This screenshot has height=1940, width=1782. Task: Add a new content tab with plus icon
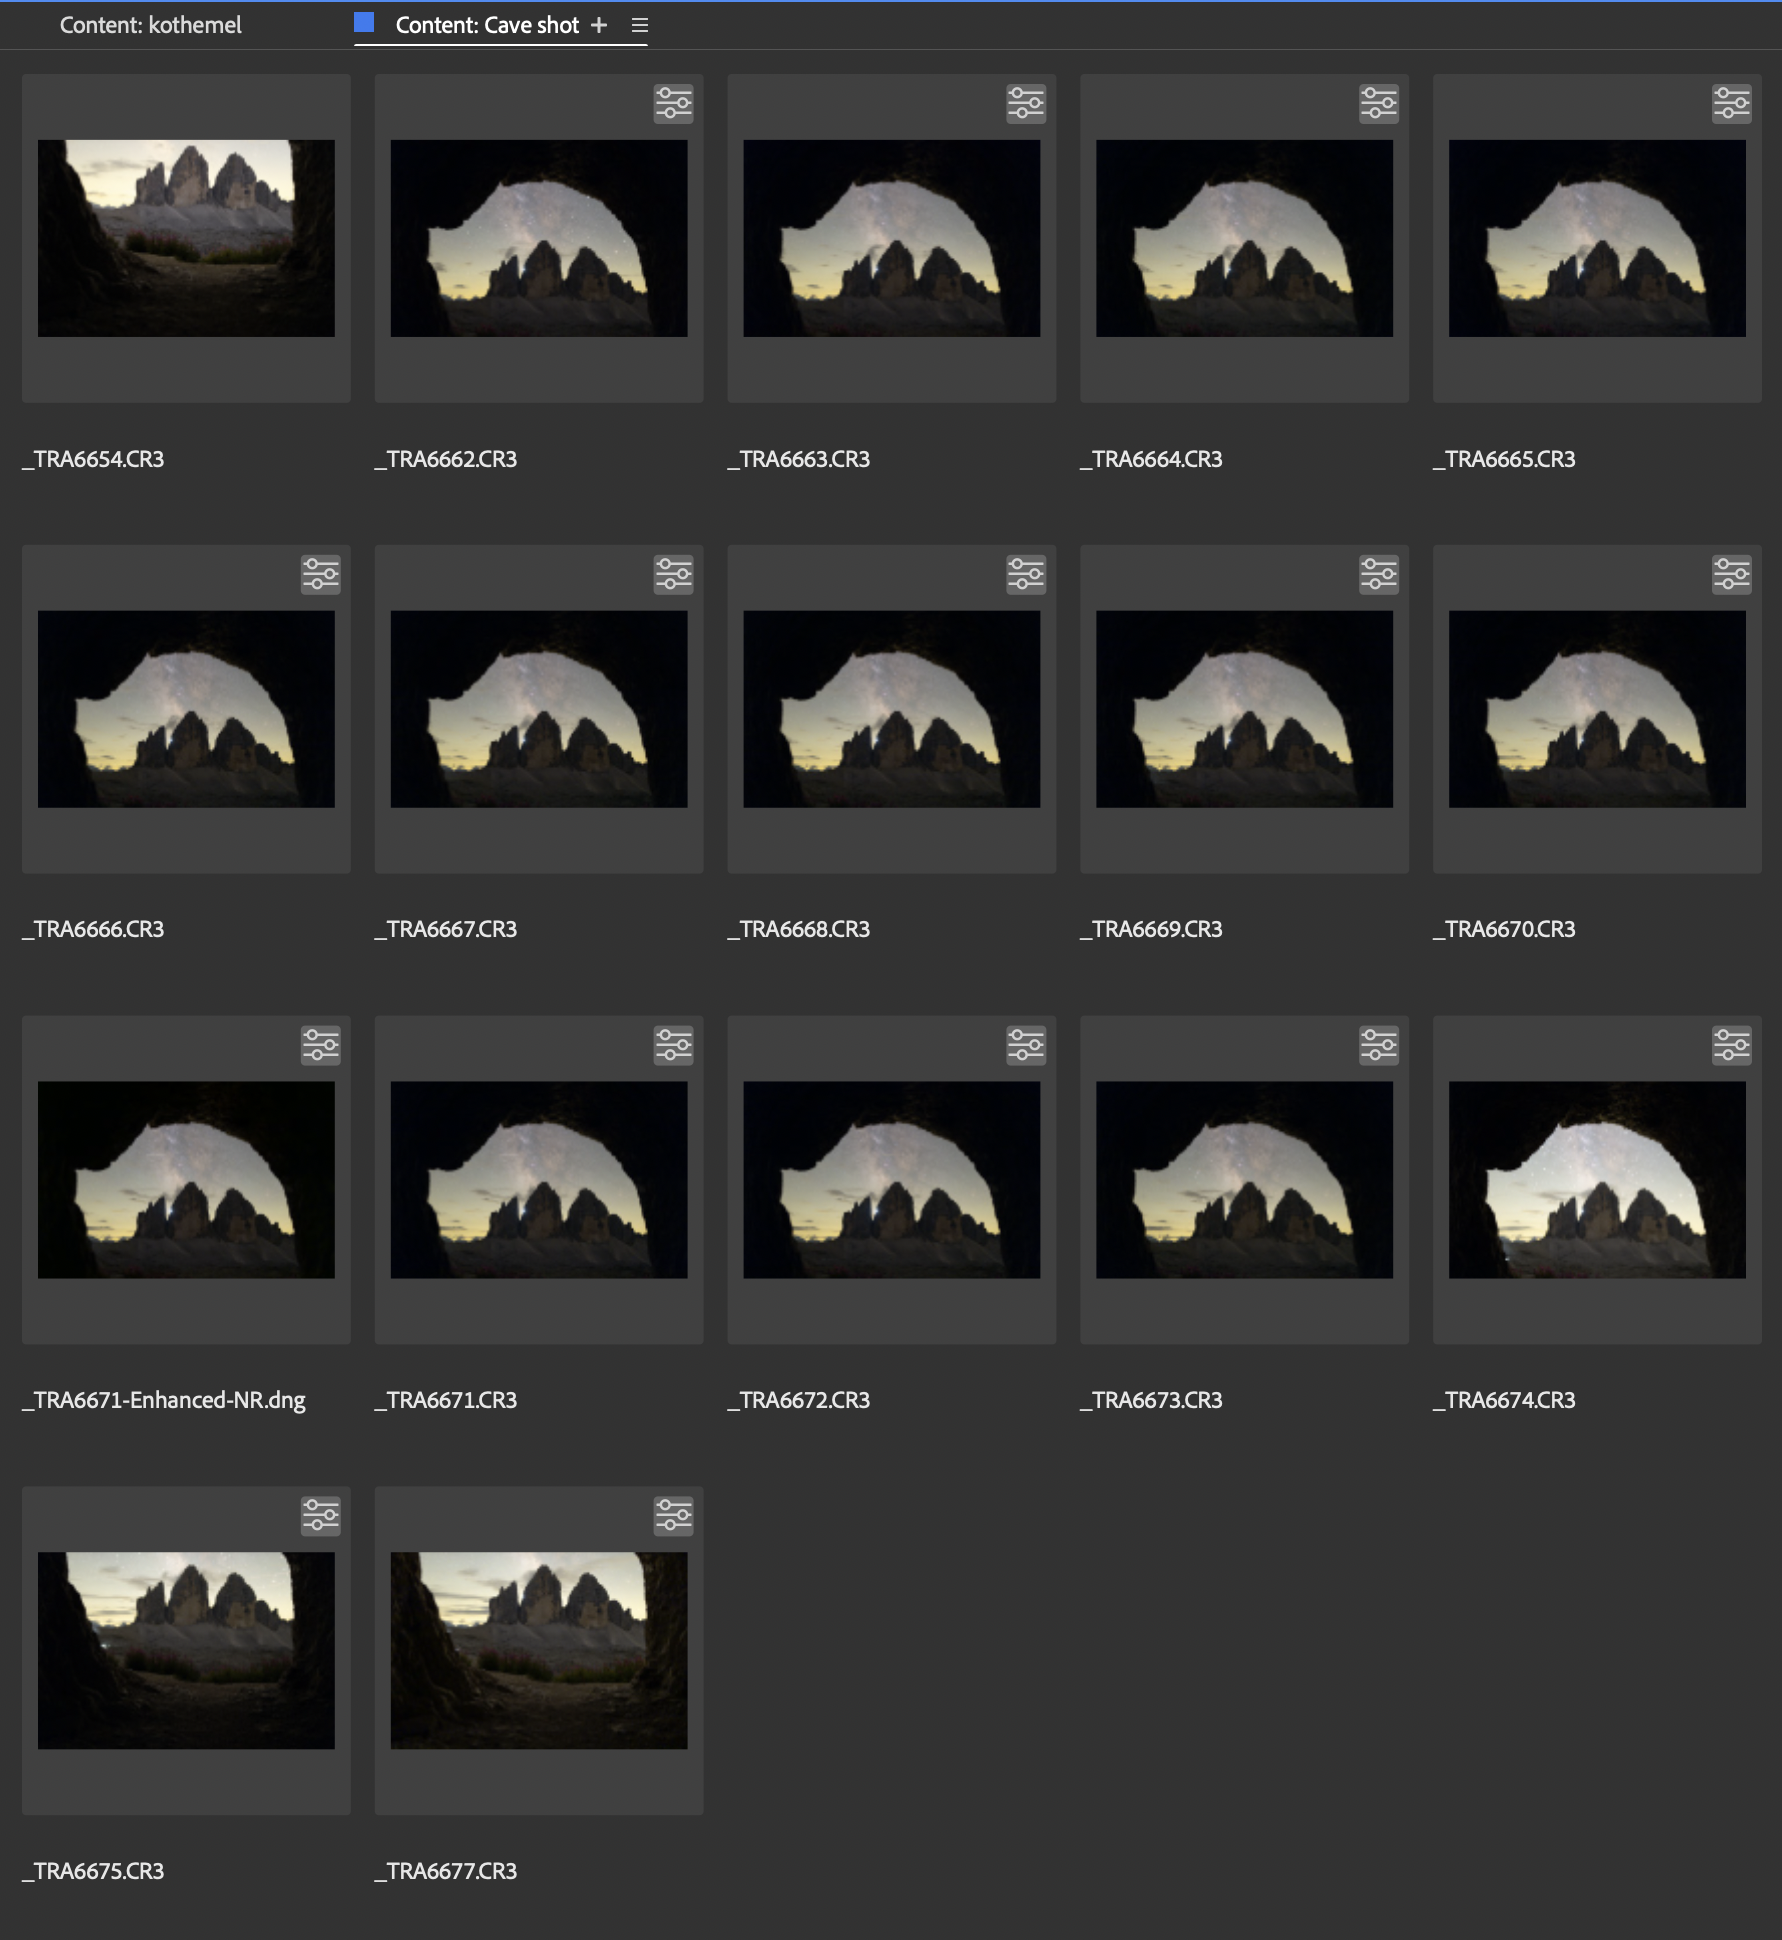599,25
